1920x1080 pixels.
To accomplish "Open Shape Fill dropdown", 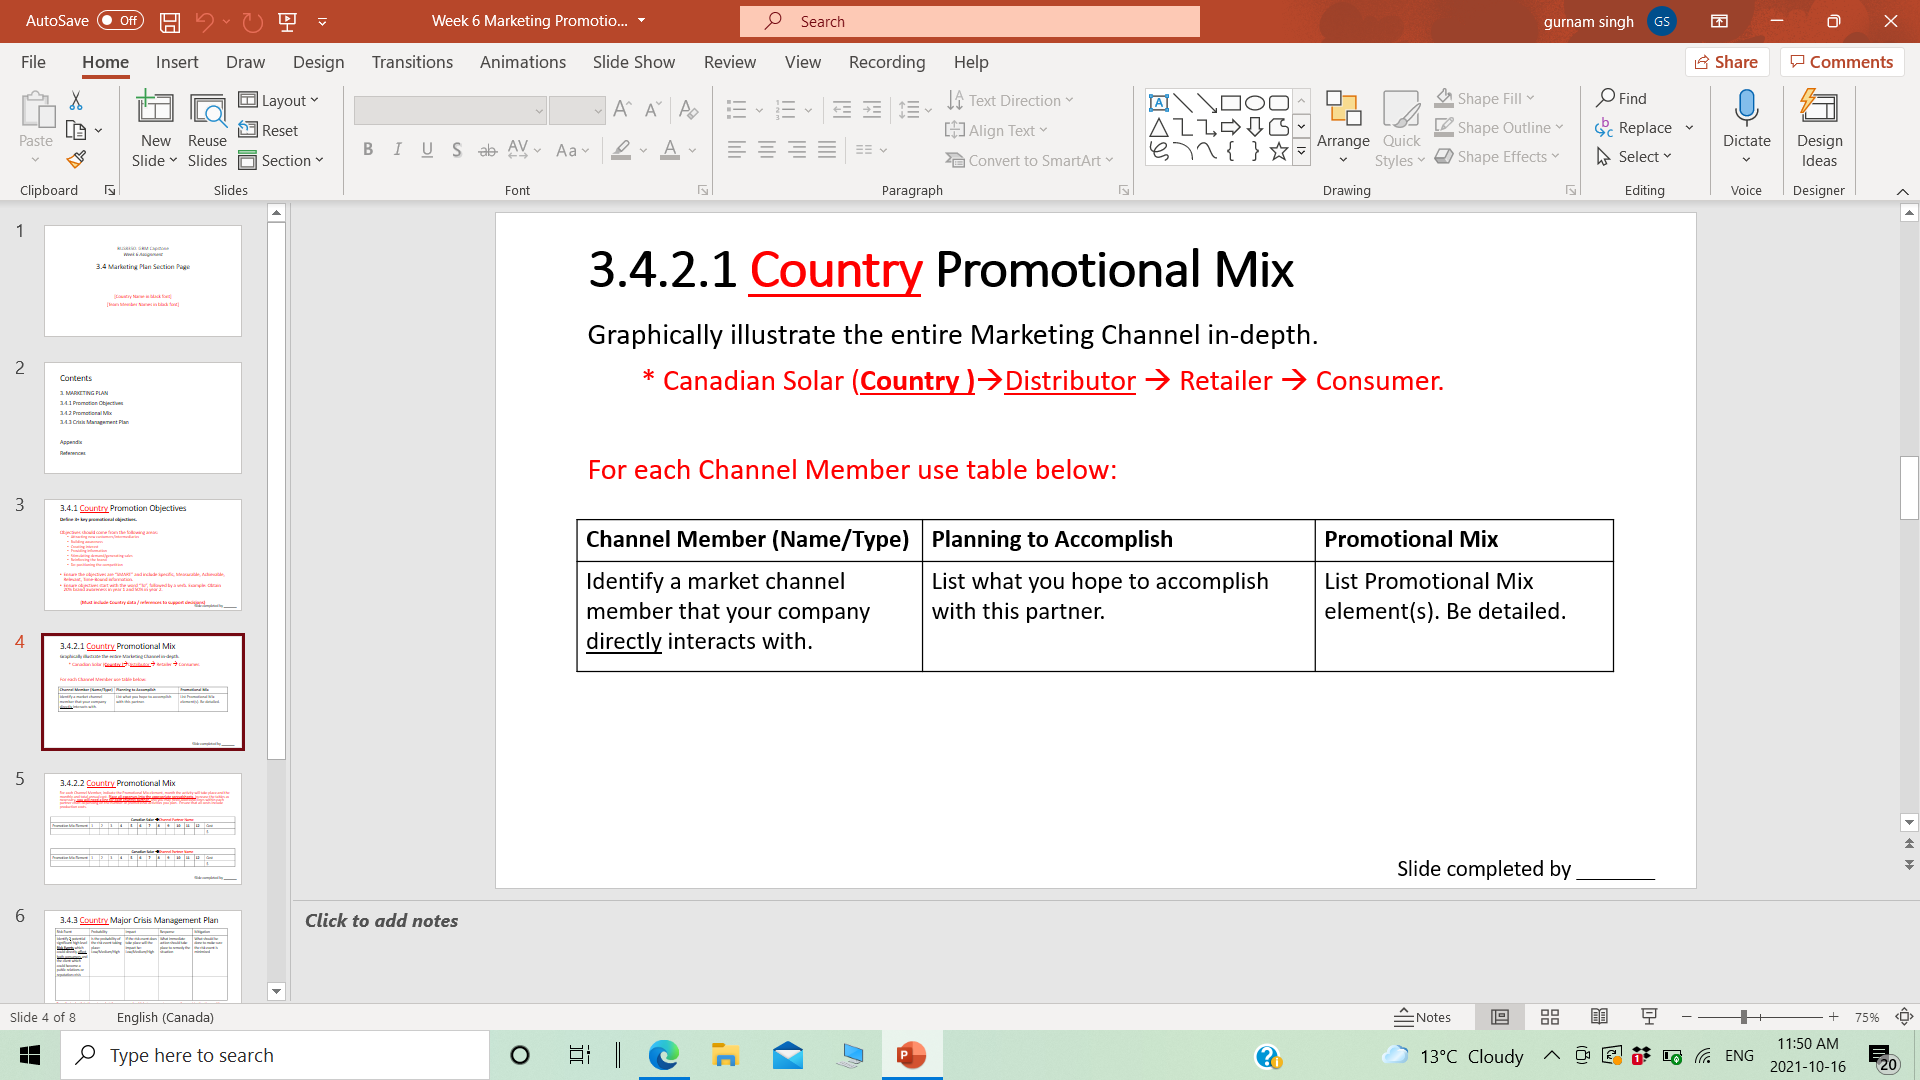I will point(1484,98).
